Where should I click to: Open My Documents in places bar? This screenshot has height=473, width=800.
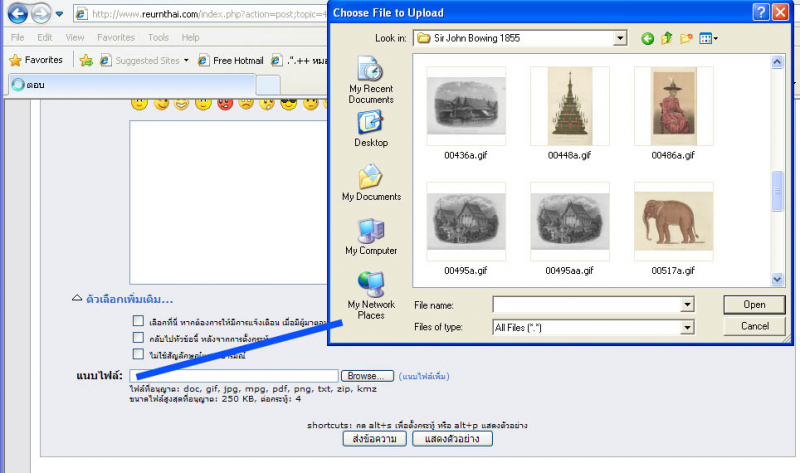coord(371,183)
